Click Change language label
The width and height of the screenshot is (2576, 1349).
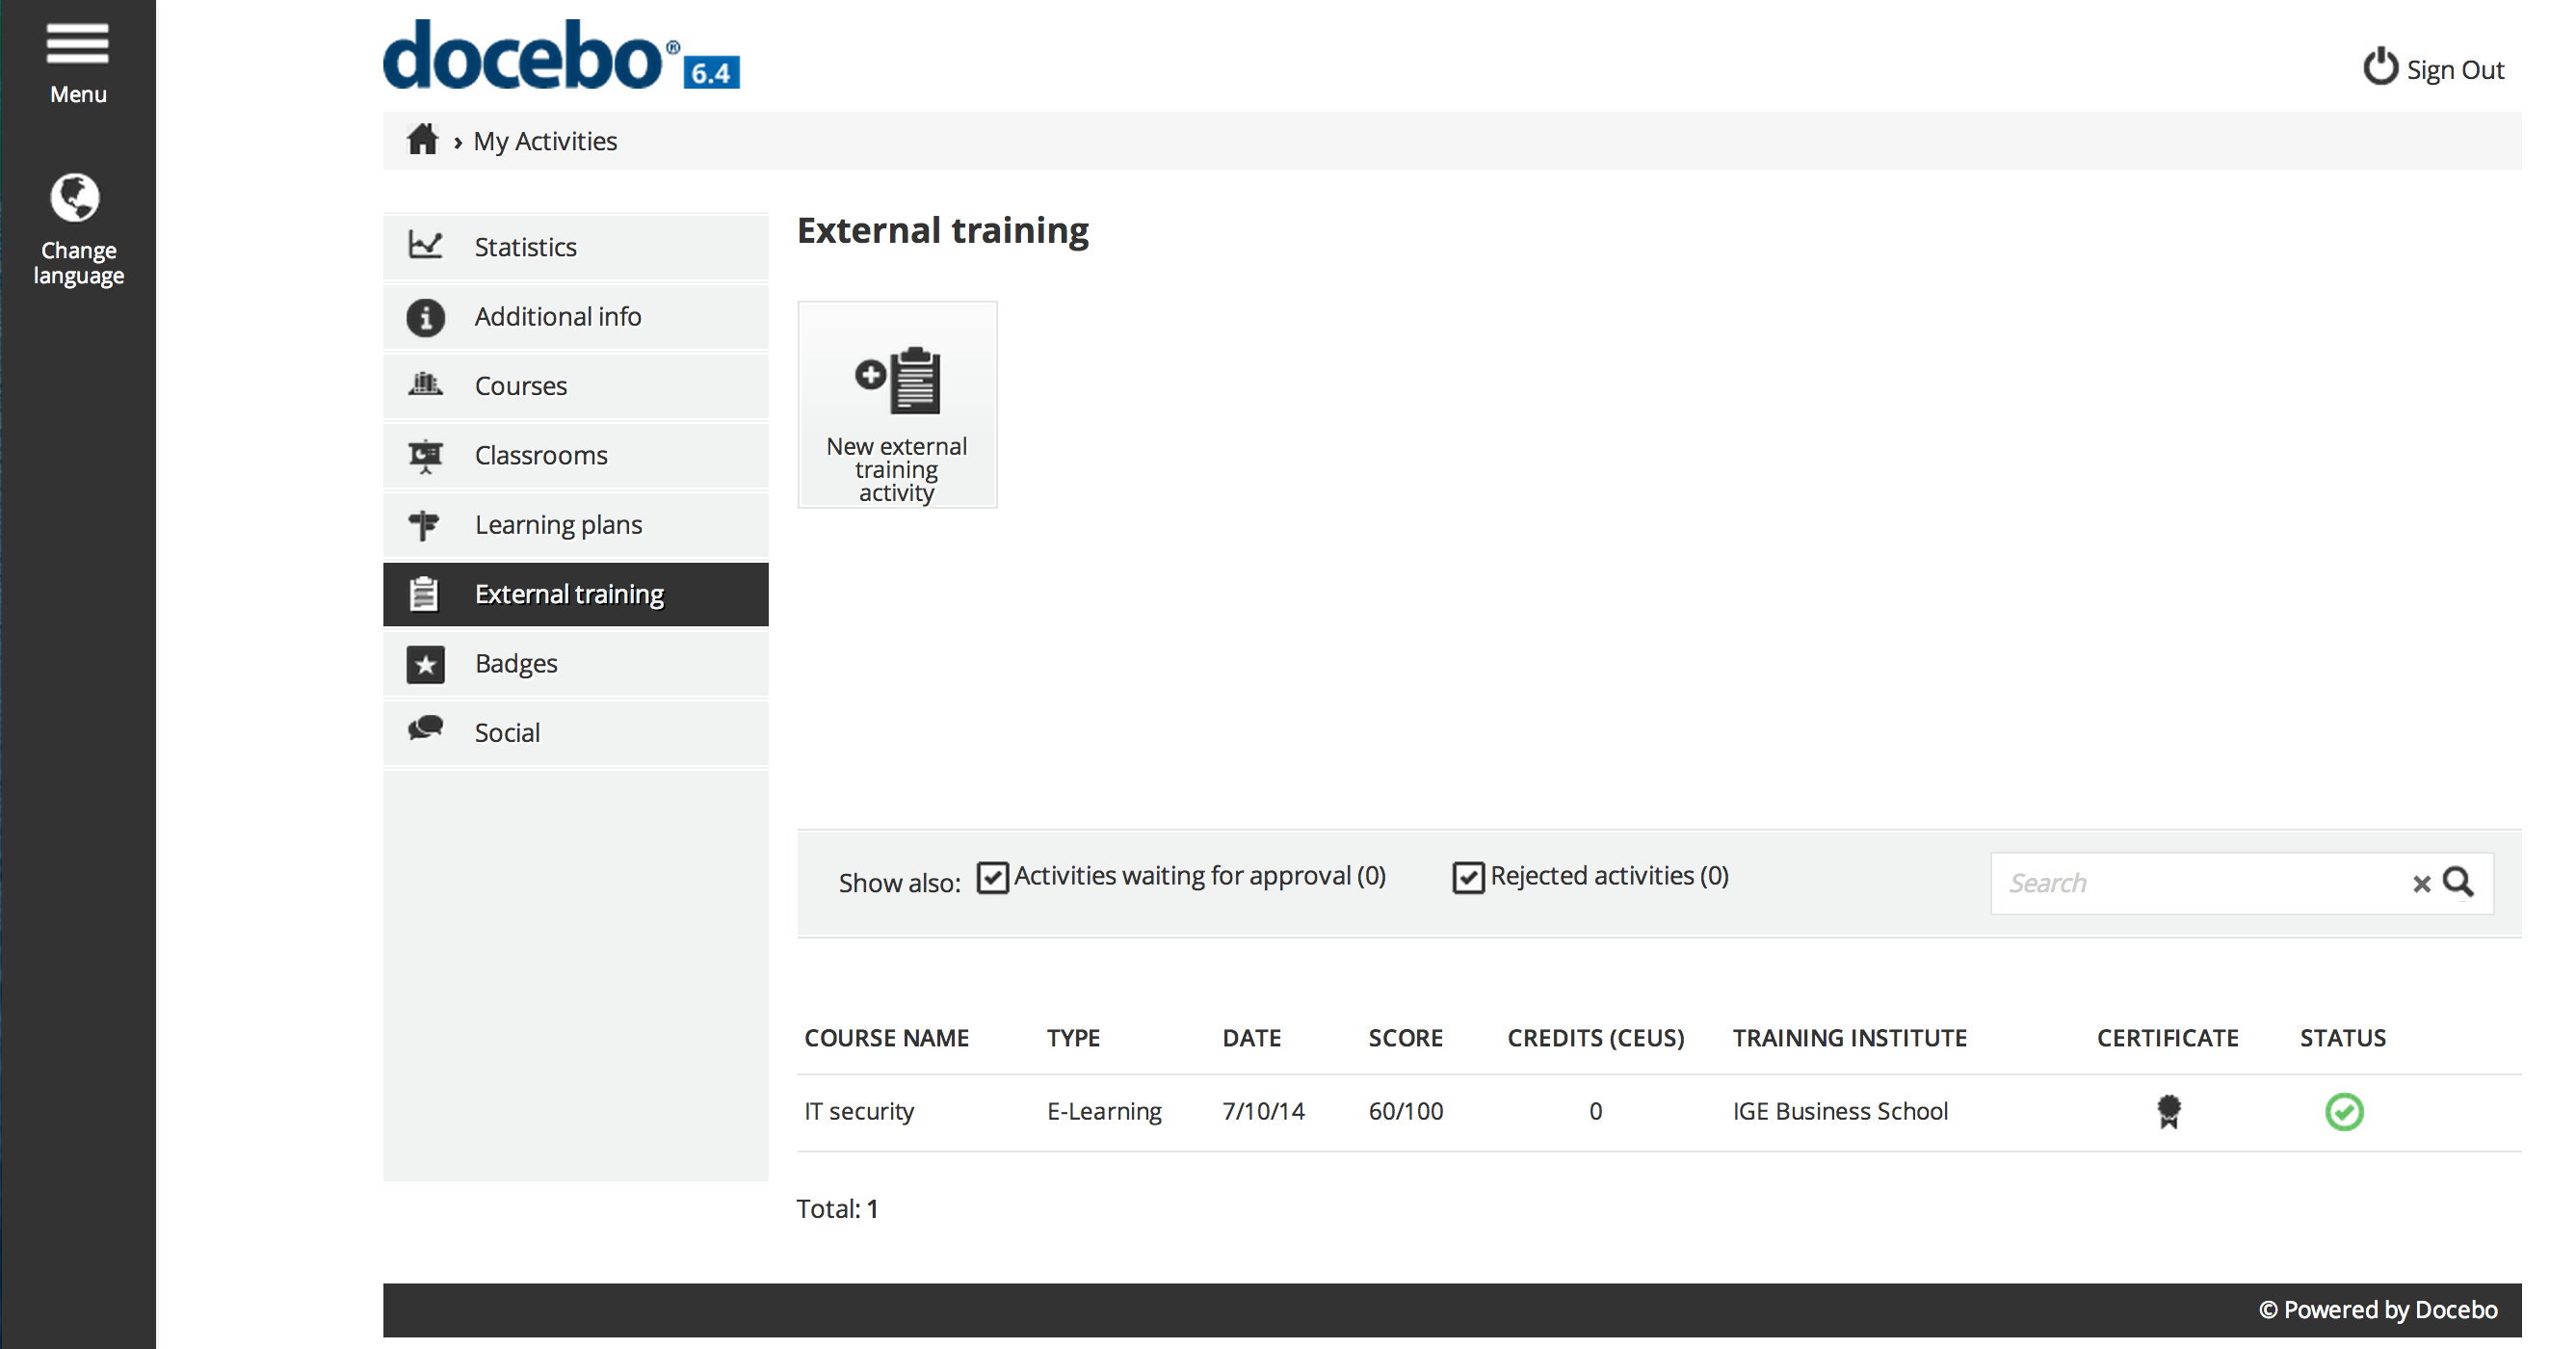(x=78, y=263)
